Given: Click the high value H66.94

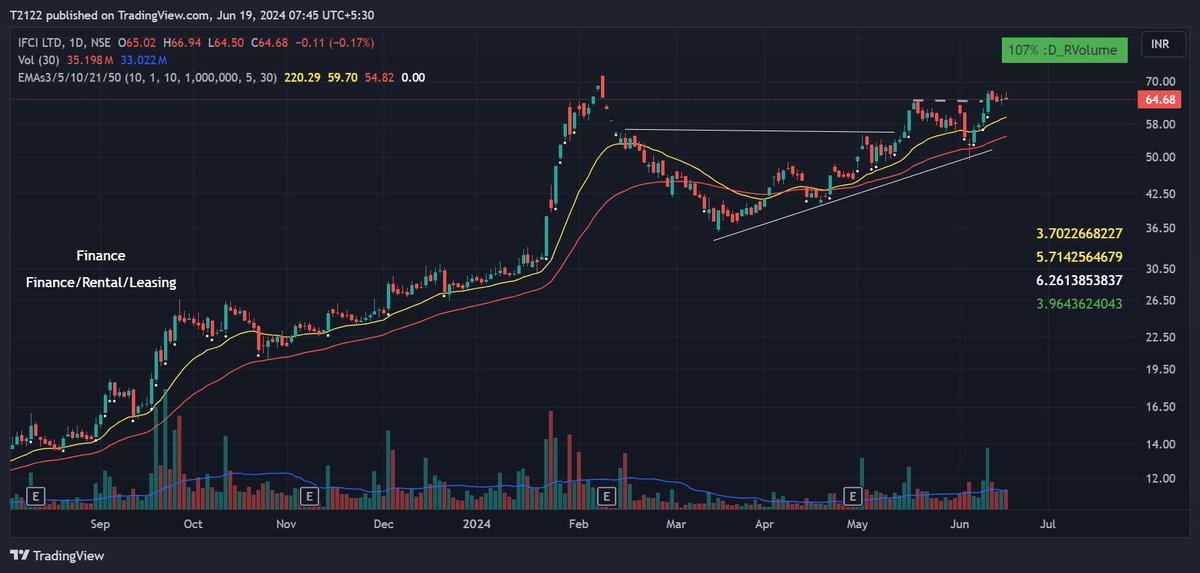Looking at the screenshot, I should coord(182,43).
